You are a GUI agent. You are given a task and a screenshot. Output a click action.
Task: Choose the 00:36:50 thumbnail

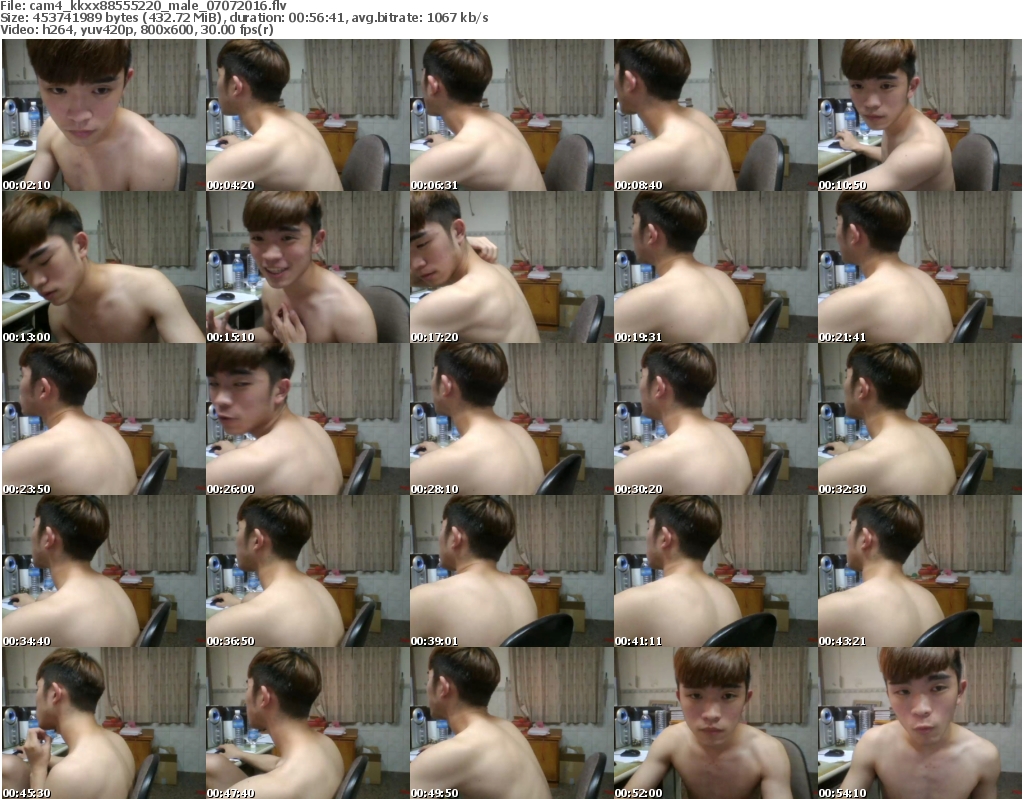point(307,572)
